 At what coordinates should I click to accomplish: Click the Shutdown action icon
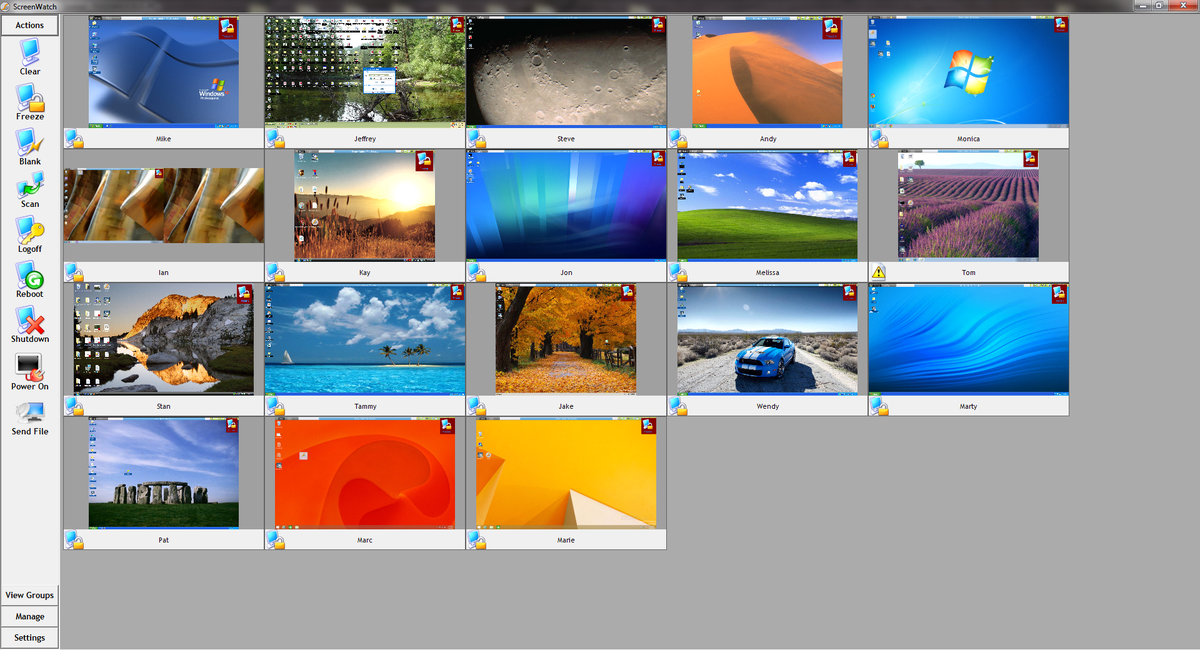tap(30, 320)
